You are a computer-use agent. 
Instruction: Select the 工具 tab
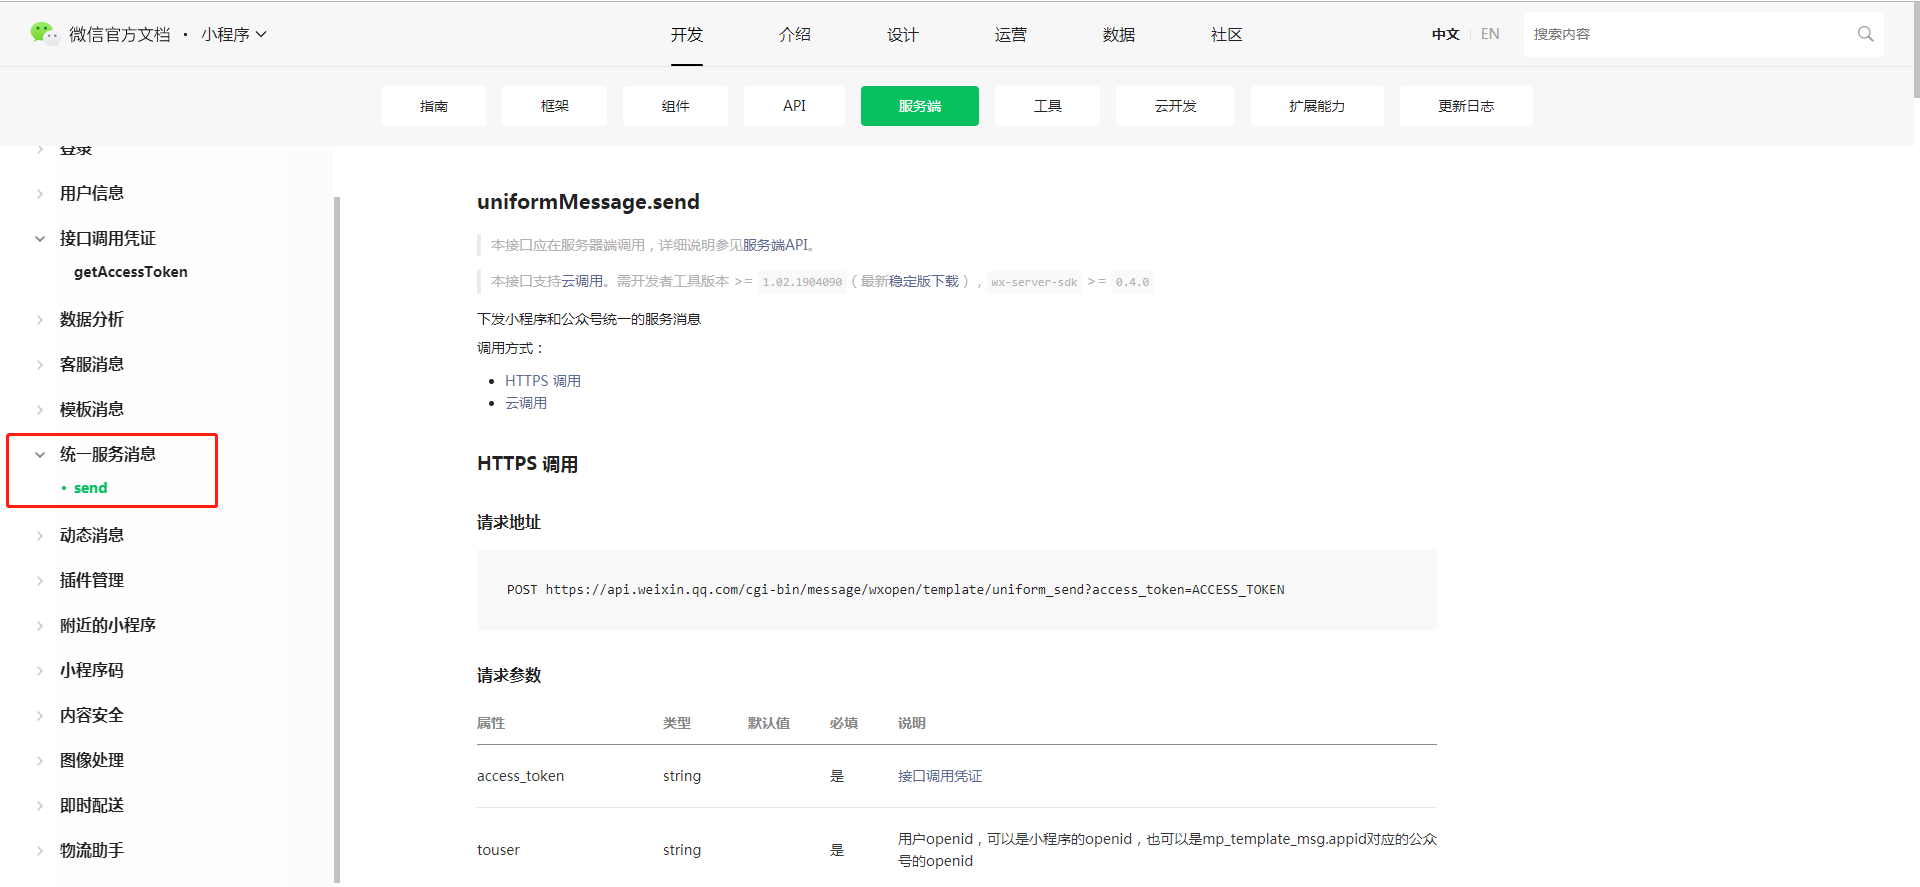tap(1047, 106)
